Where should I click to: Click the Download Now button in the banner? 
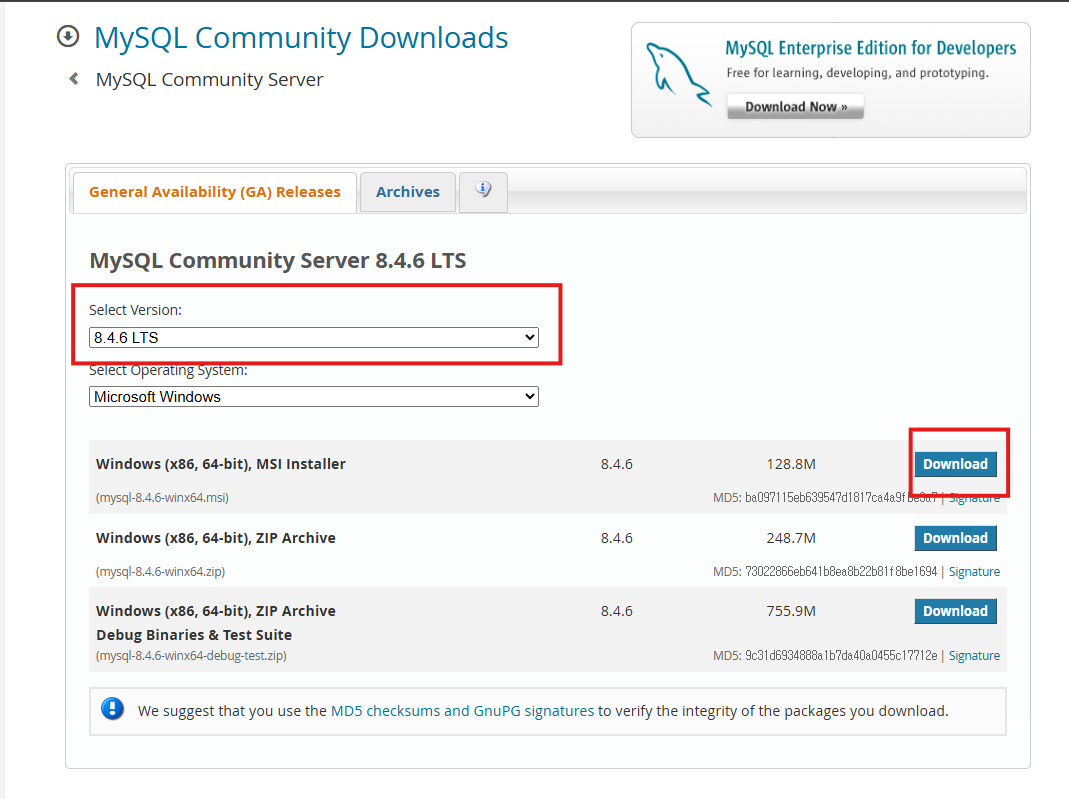click(796, 107)
